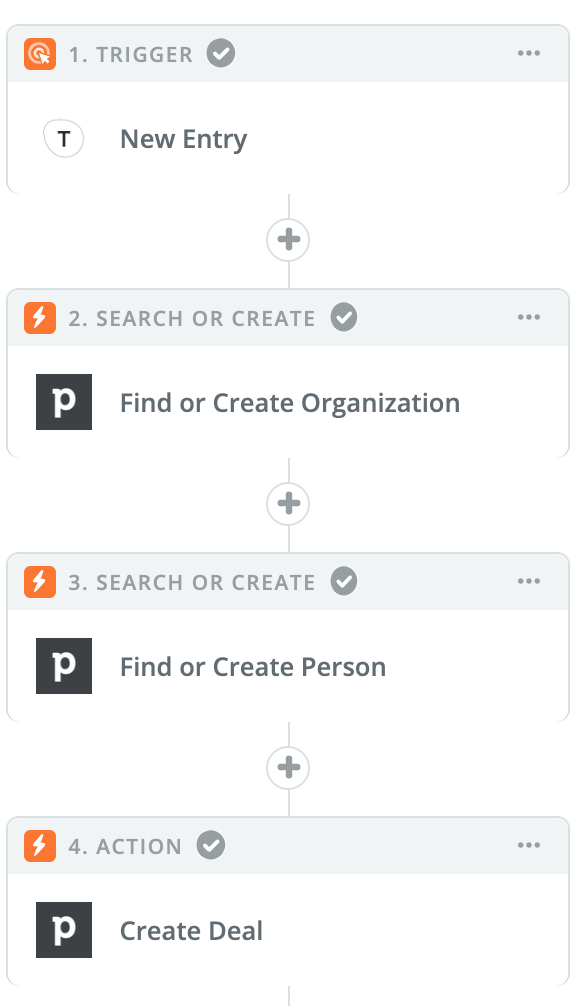
Task: Open the three-dot menu for step 1 Trigger
Action: [529, 53]
